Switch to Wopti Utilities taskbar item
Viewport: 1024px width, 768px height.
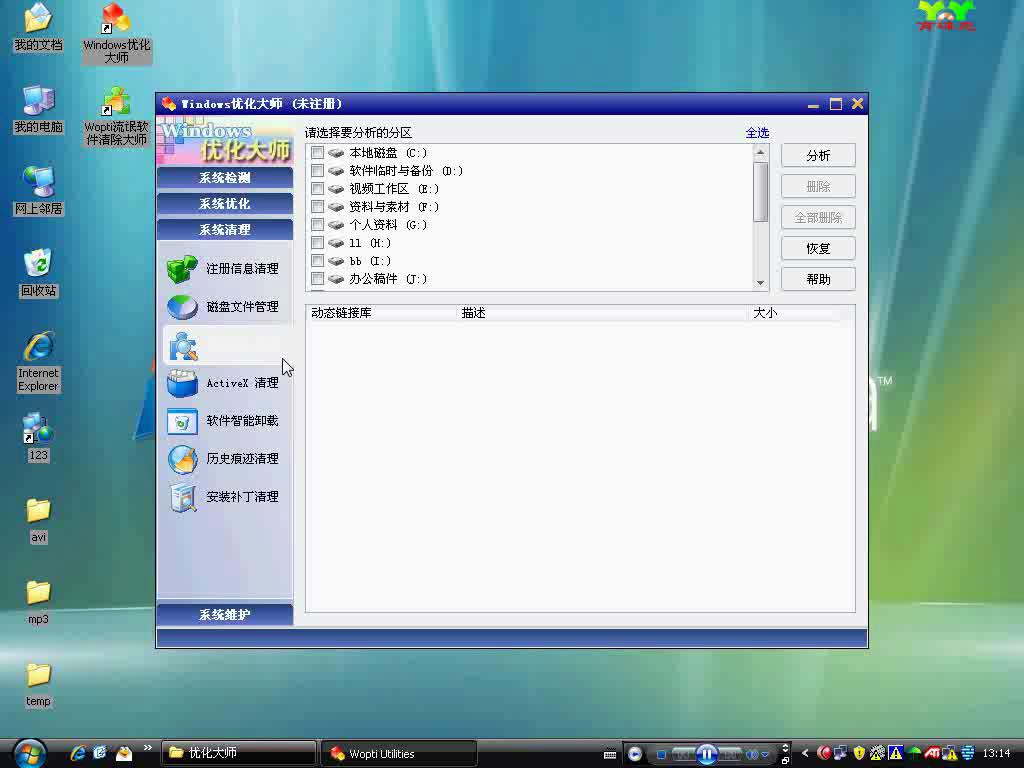click(x=400, y=754)
